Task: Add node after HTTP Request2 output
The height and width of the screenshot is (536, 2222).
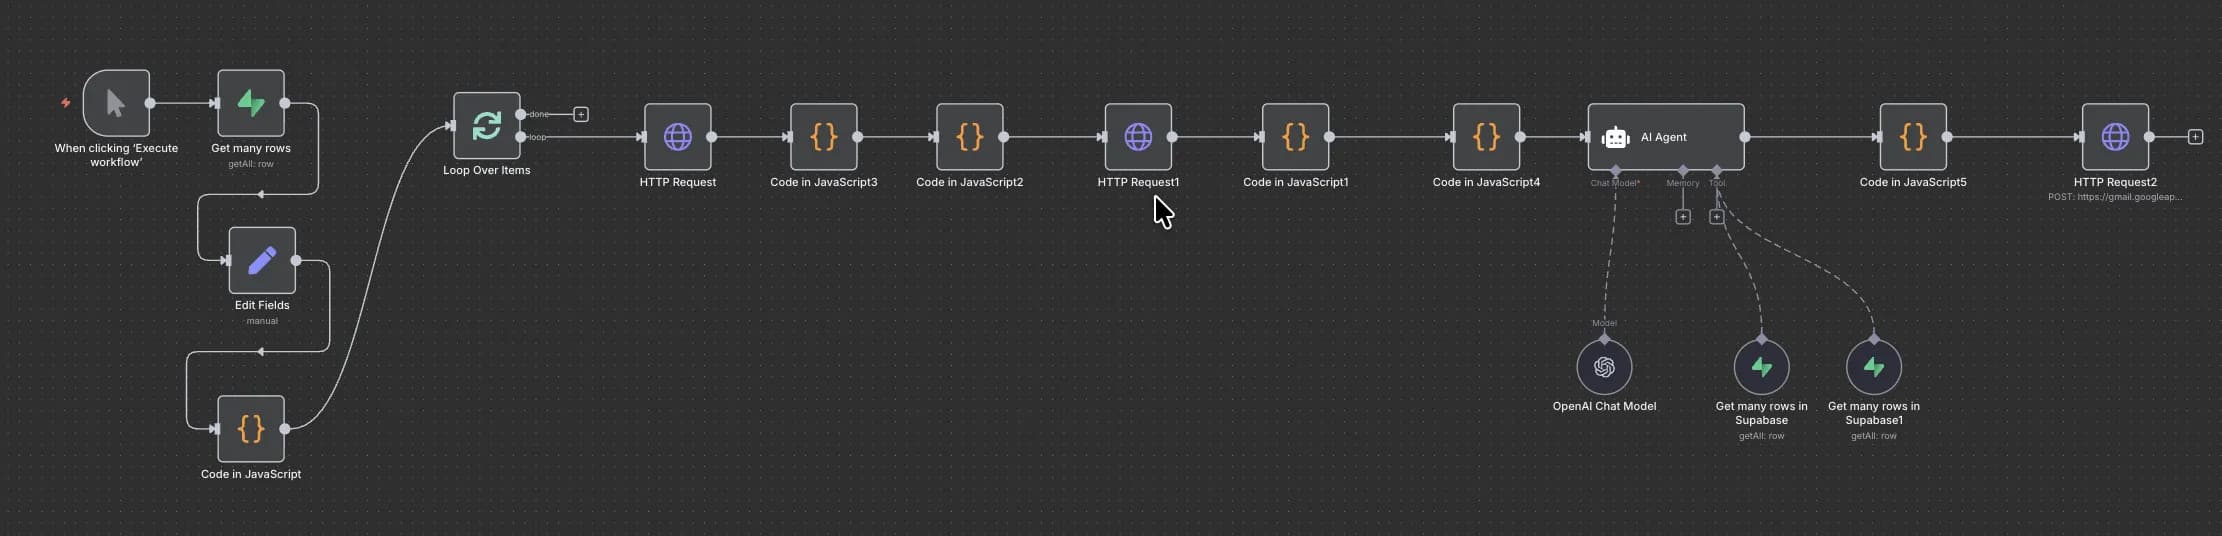Action: 2195,137
